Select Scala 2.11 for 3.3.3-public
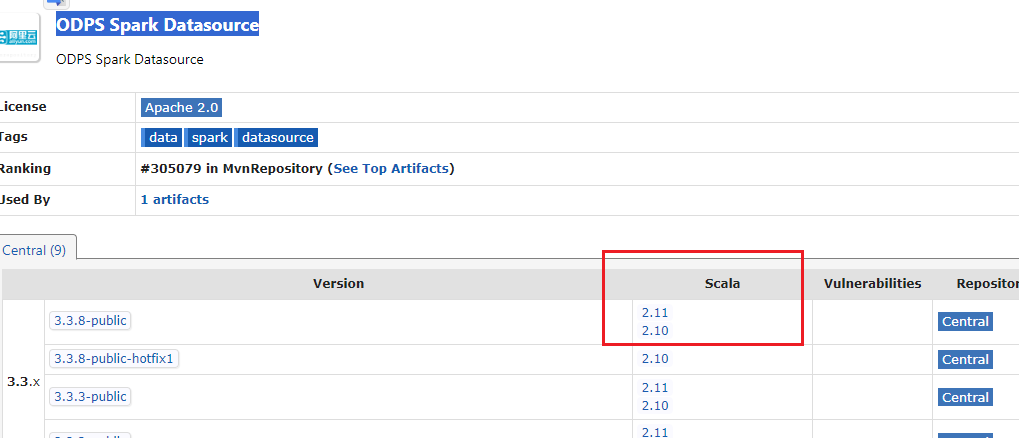Screen dimensions: 1019x438 coord(655,388)
